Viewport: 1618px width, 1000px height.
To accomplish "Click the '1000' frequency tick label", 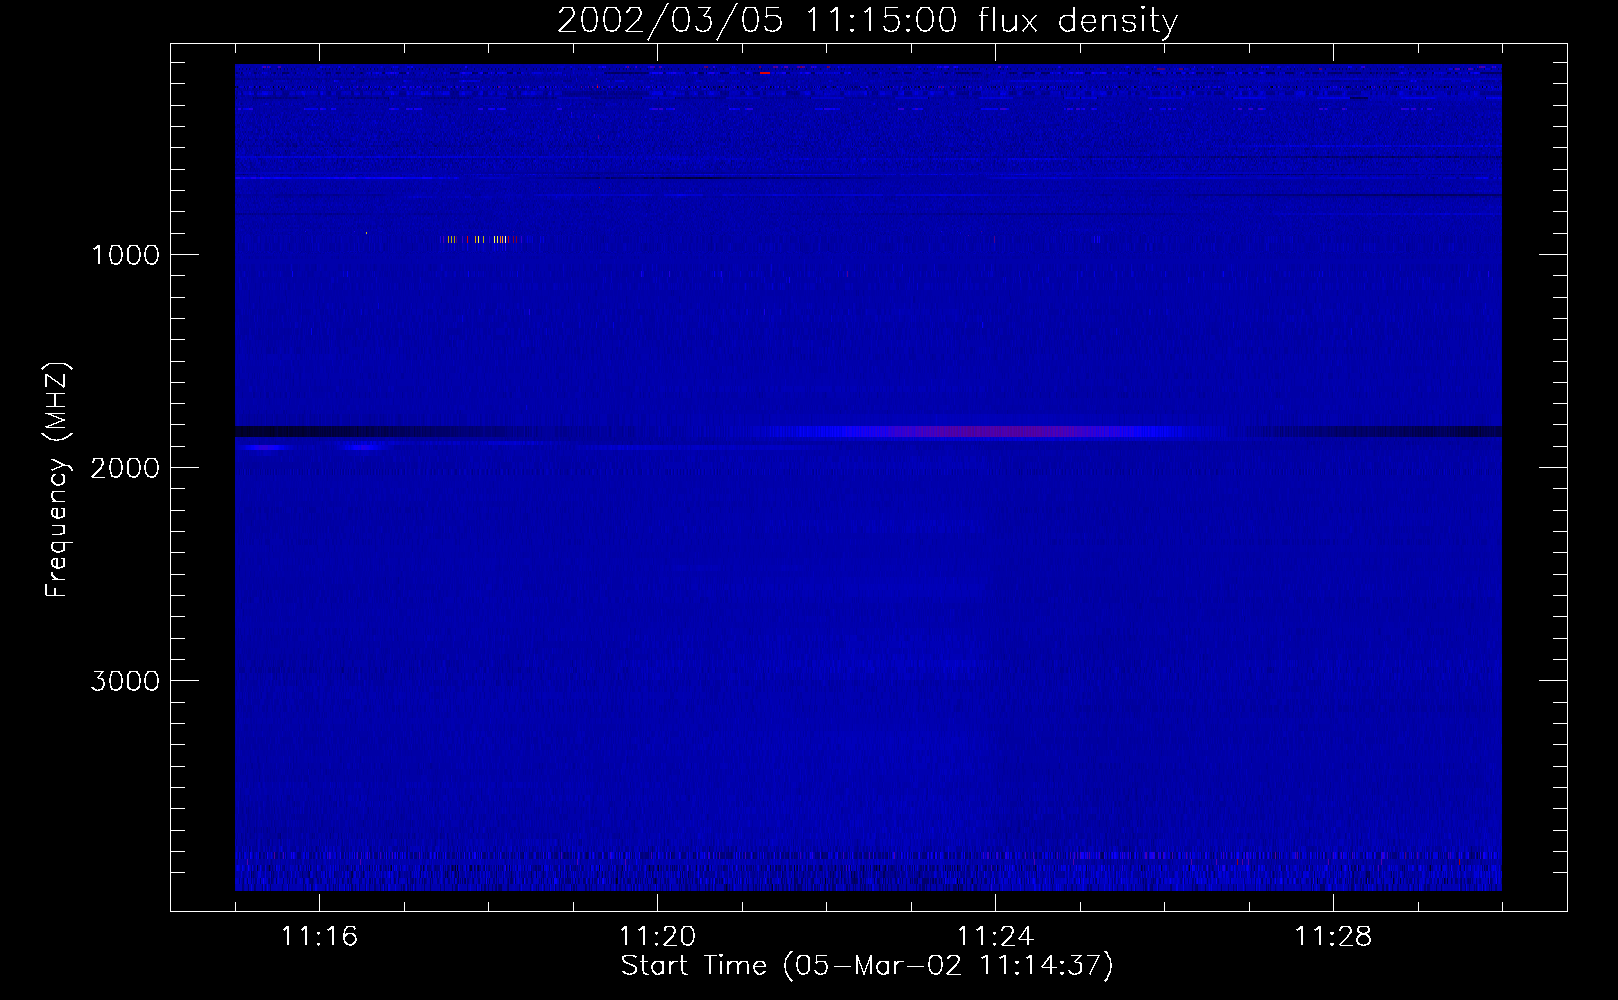I will point(125,255).
